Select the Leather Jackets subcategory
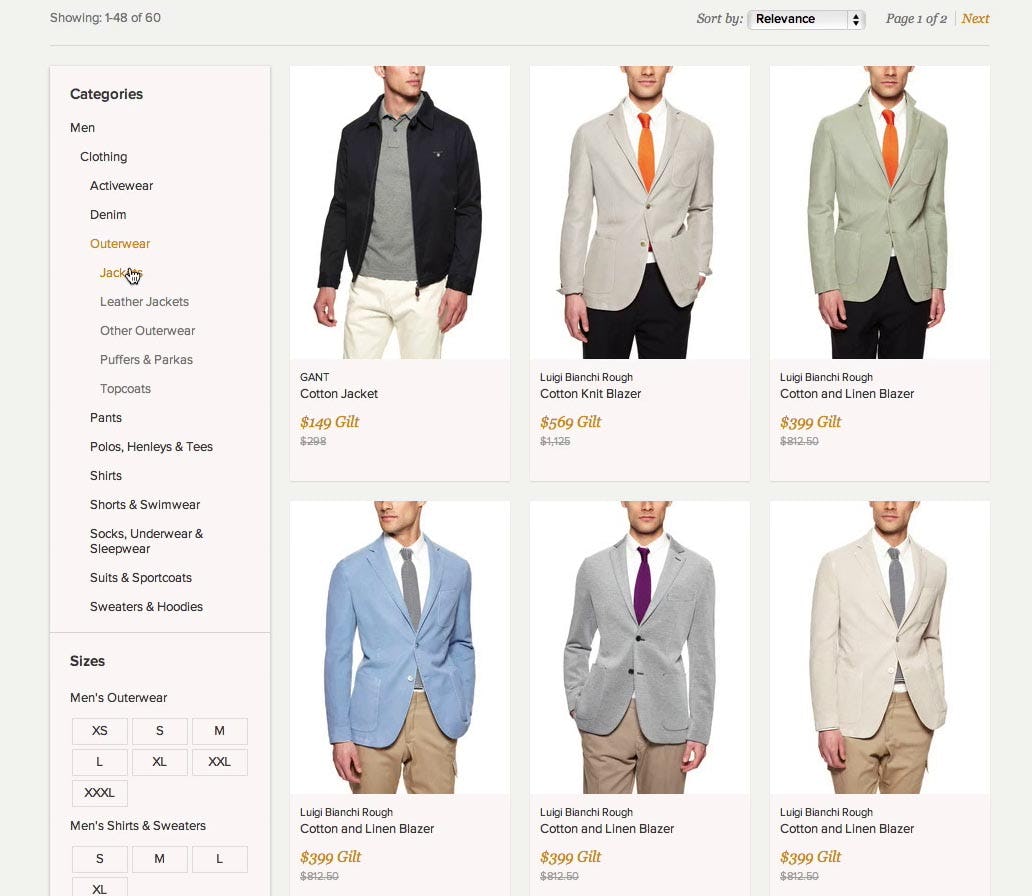 (x=144, y=302)
